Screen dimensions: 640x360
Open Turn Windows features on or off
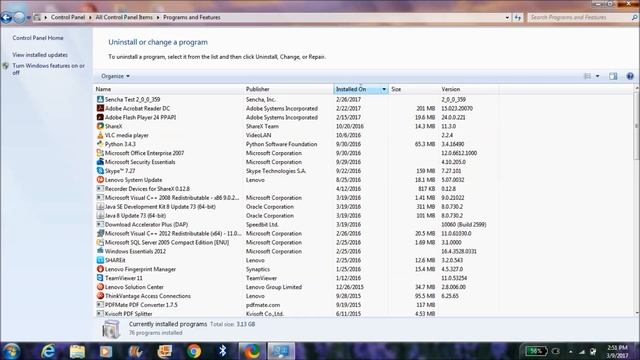49,69
